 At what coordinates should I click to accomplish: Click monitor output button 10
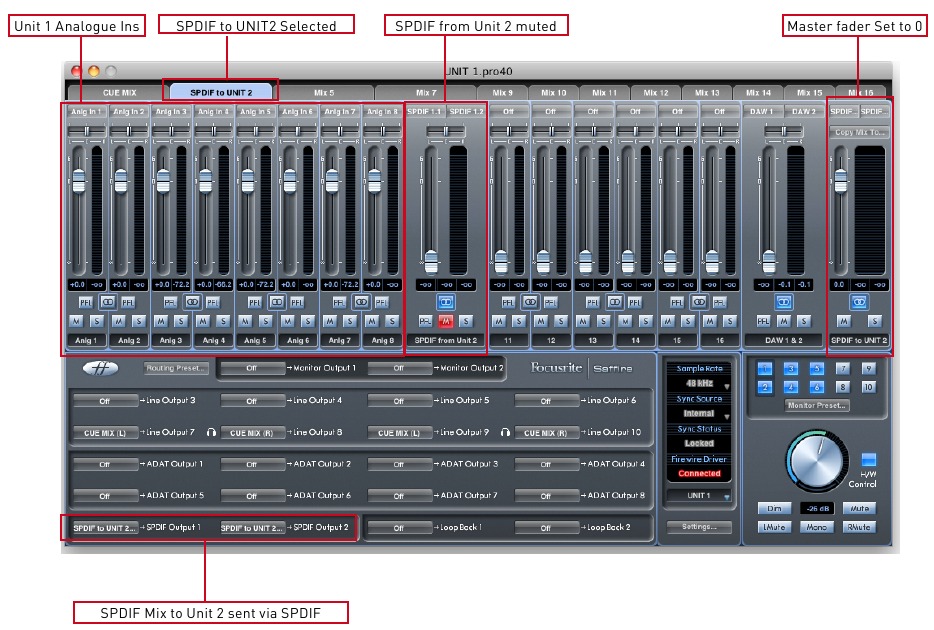(x=869, y=388)
